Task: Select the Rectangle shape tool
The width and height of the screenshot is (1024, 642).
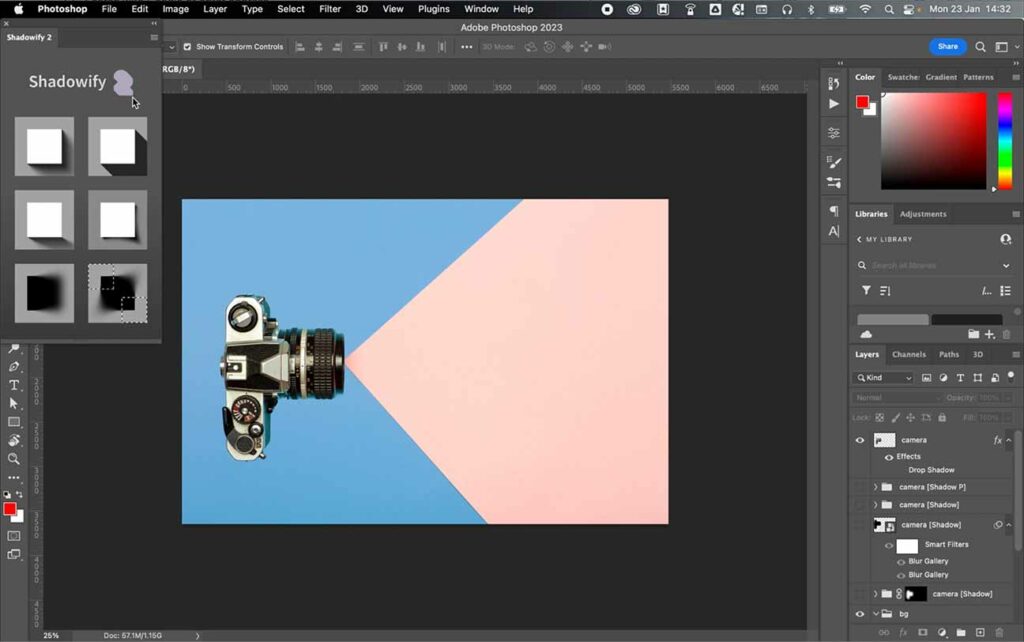Action: click(x=14, y=422)
